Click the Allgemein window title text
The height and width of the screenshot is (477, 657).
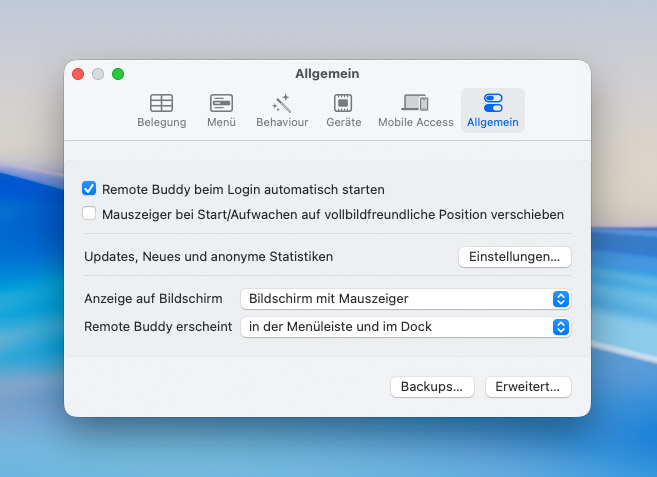(x=327, y=74)
